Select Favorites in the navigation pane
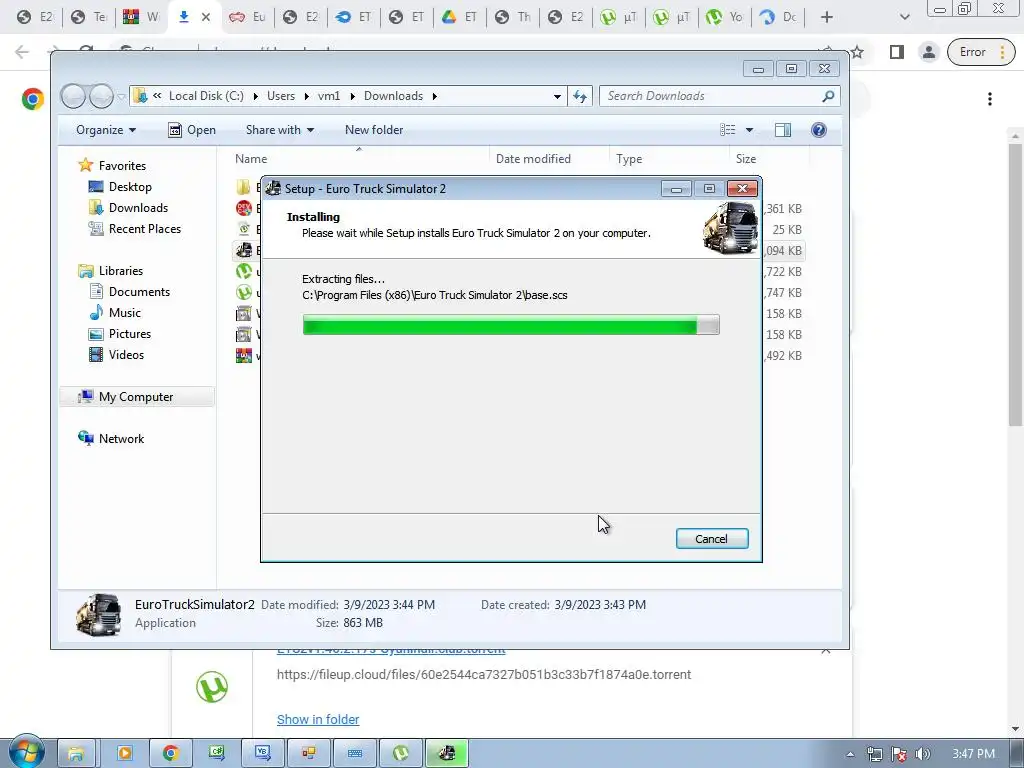The width and height of the screenshot is (1024, 768). pyautogui.click(x=122, y=166)
